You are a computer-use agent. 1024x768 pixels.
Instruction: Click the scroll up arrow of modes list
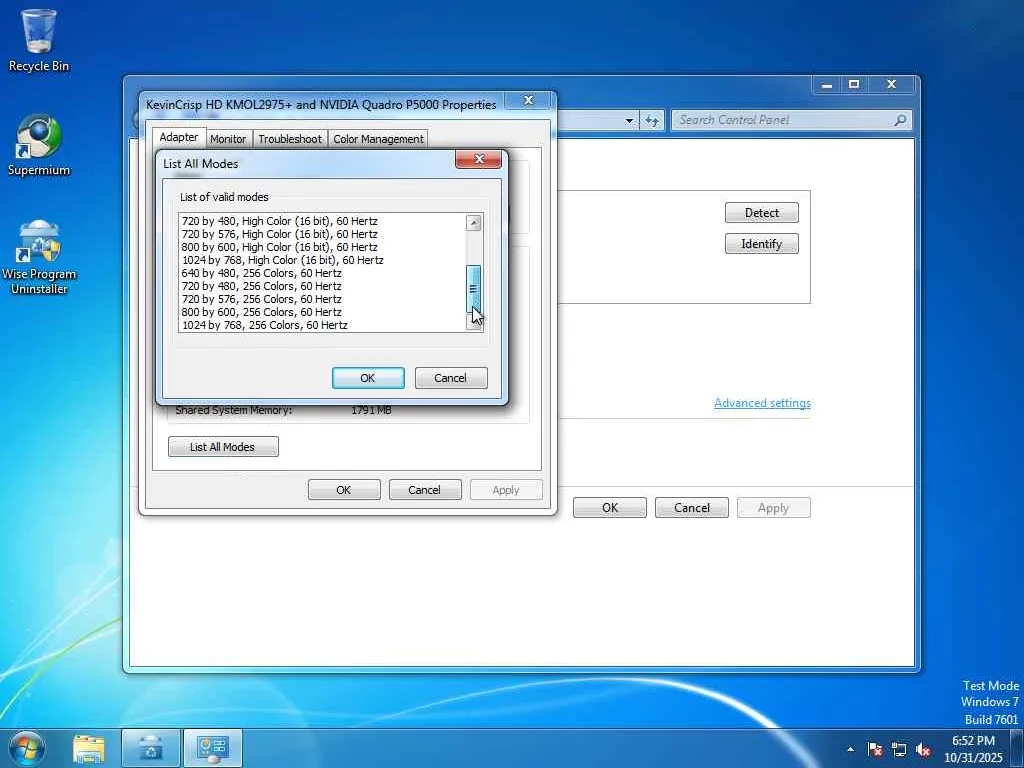coord(473,223)
